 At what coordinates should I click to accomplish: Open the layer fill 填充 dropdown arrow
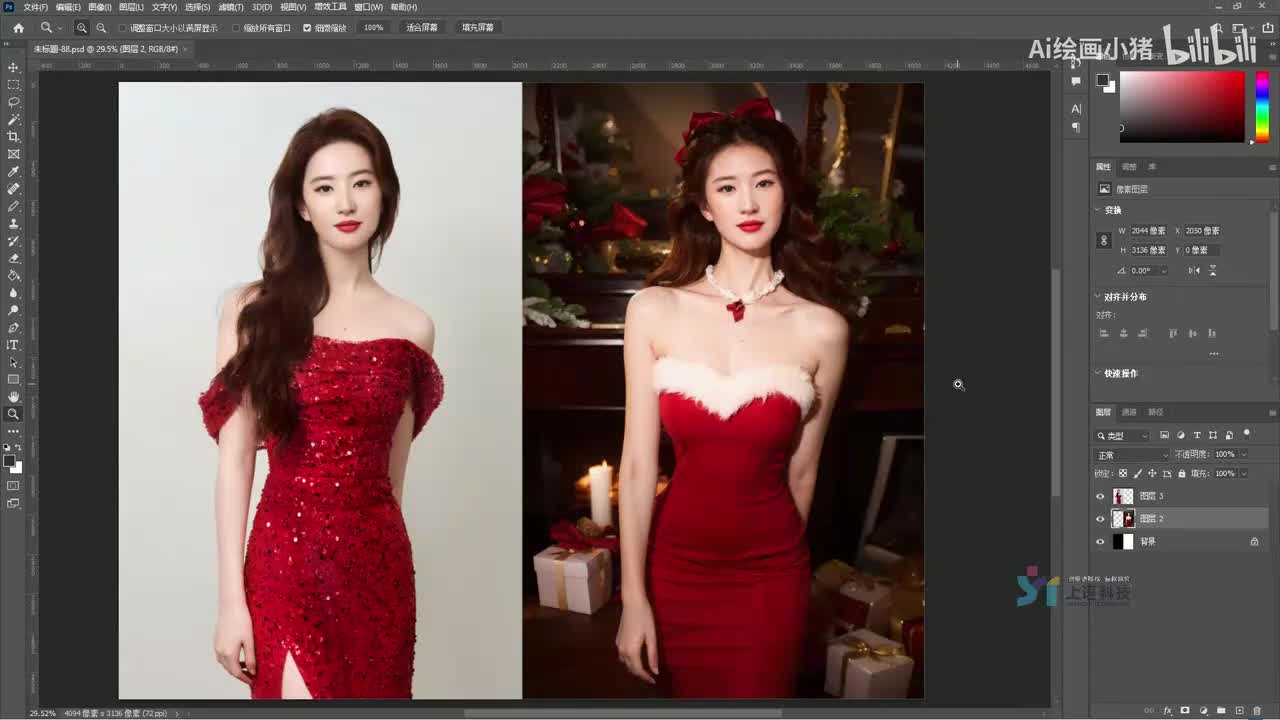point(1243,473)
